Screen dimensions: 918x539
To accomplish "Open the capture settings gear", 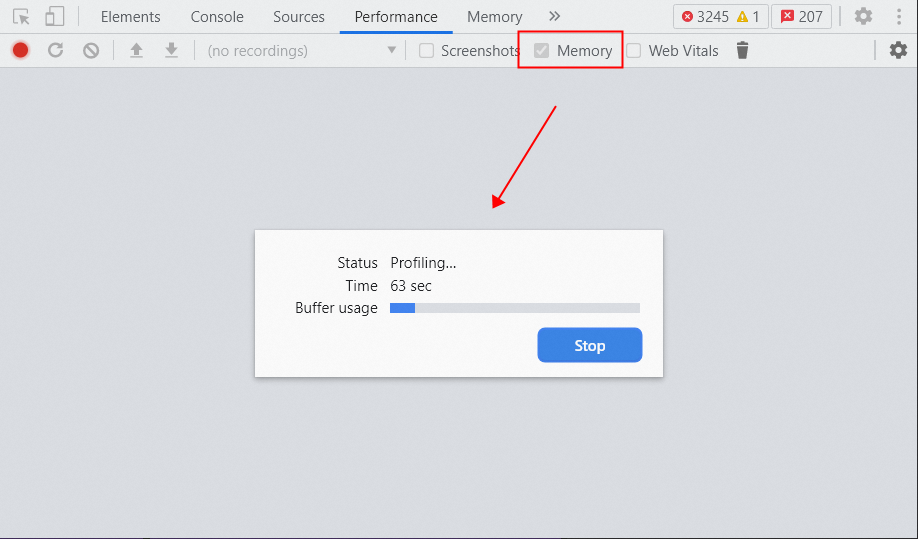I will (898, 50).
